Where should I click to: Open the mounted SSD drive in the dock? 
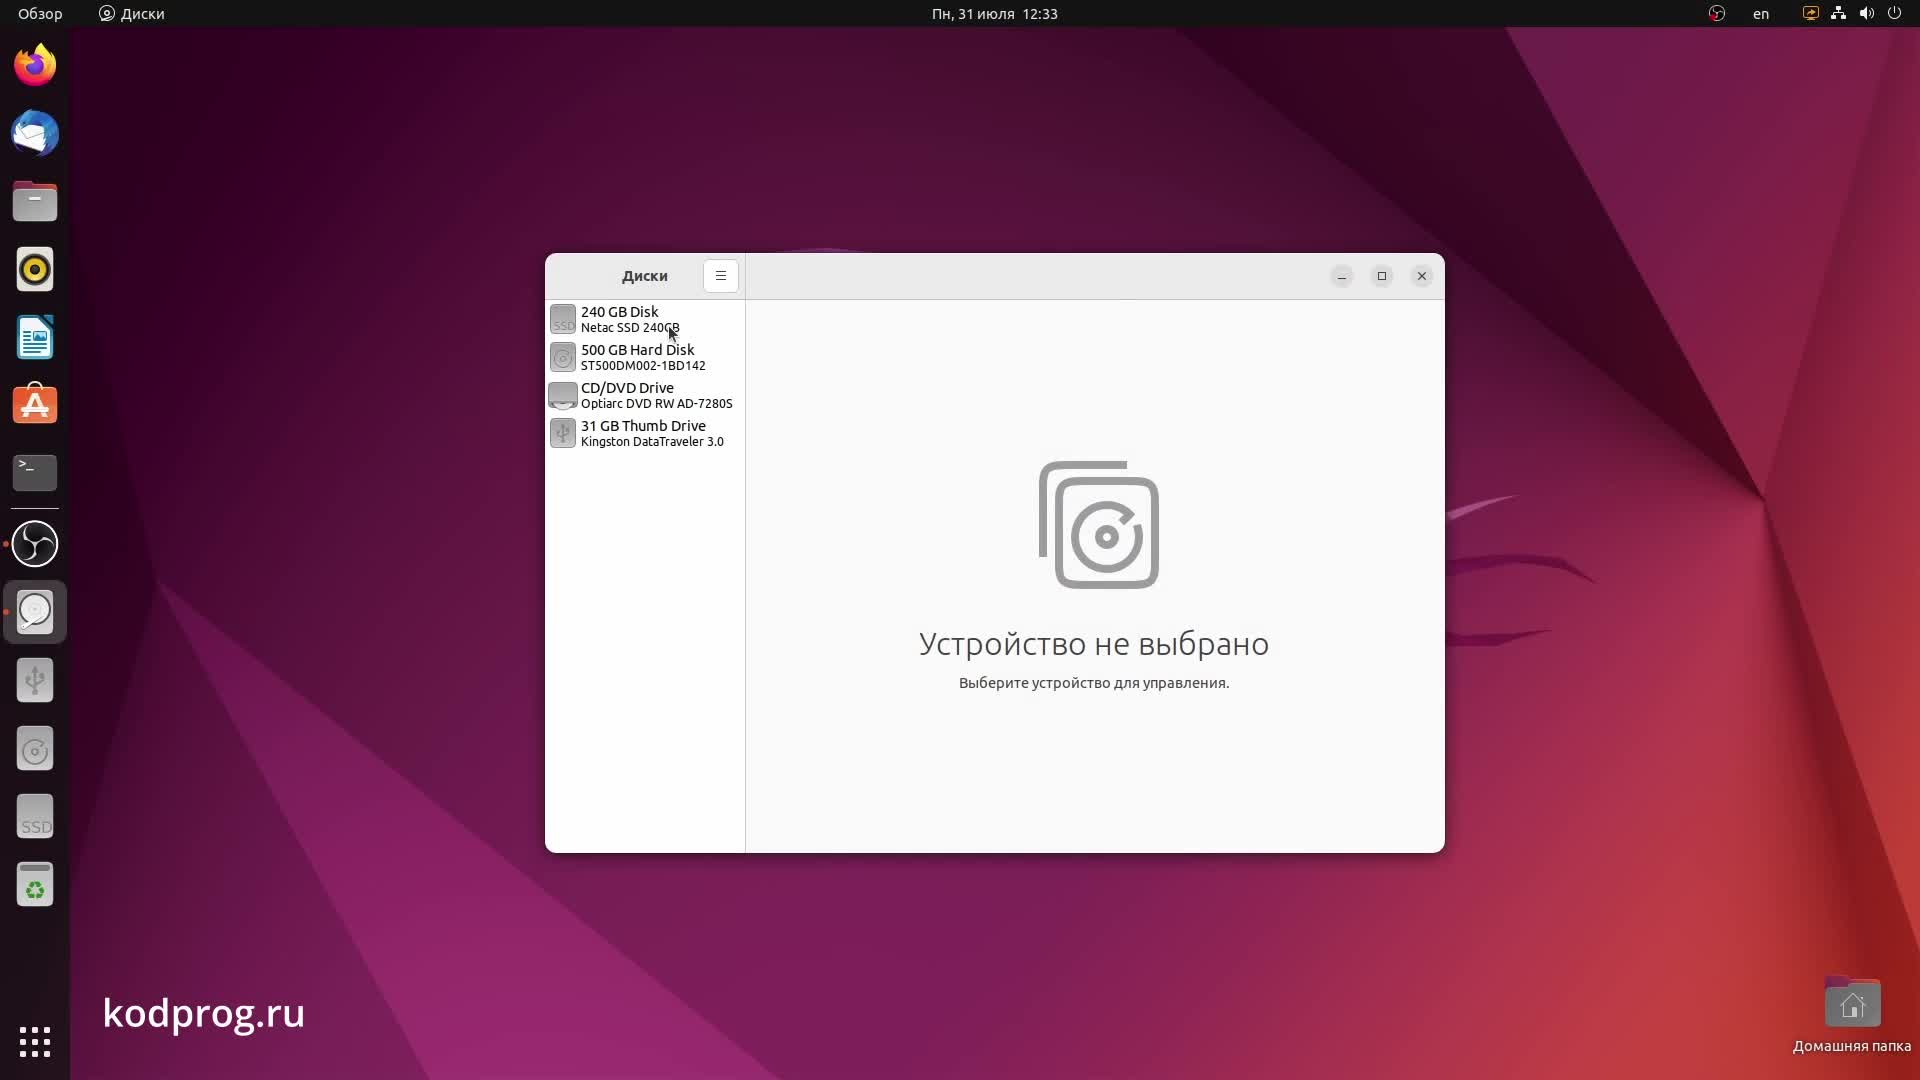pos(35,816)
